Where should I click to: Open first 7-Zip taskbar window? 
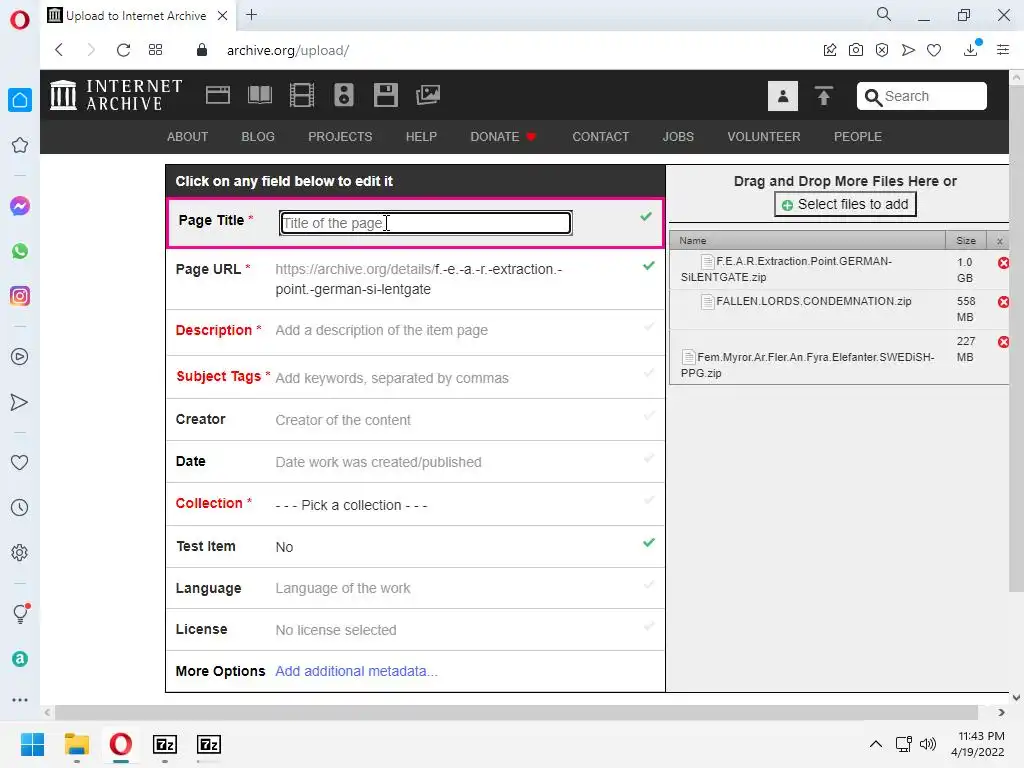coord(165,744)
